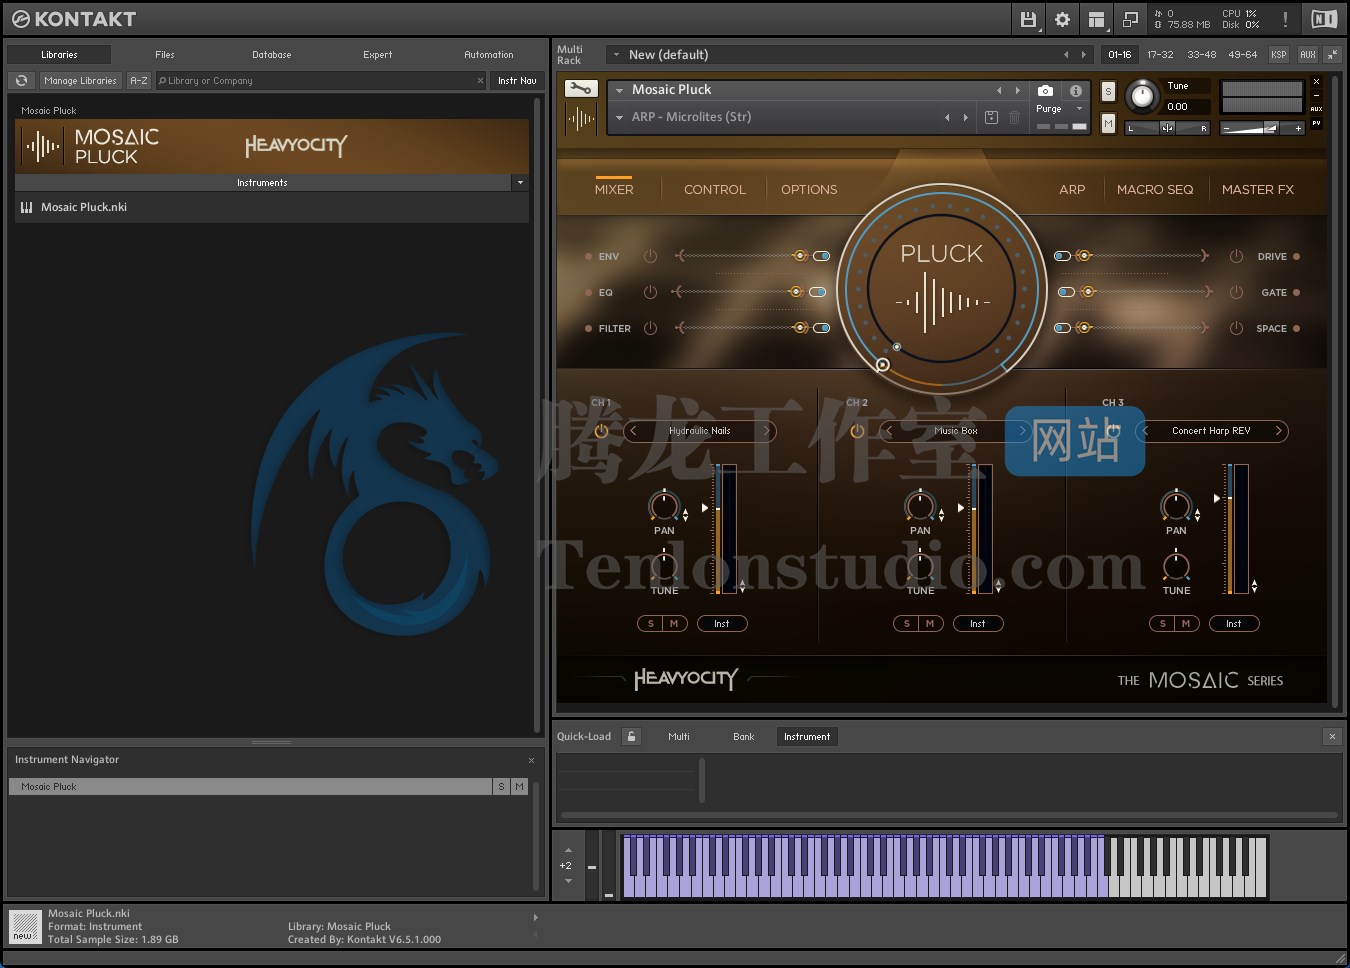
Task: Click the Manage Libraries button
Action: tap(80, 80)
